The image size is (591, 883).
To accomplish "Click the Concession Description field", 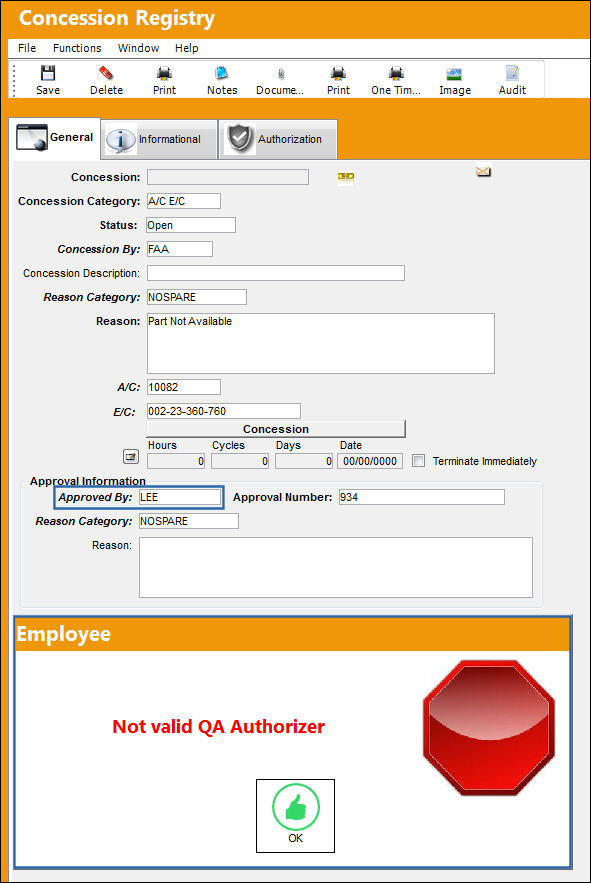I will [276, 273].
